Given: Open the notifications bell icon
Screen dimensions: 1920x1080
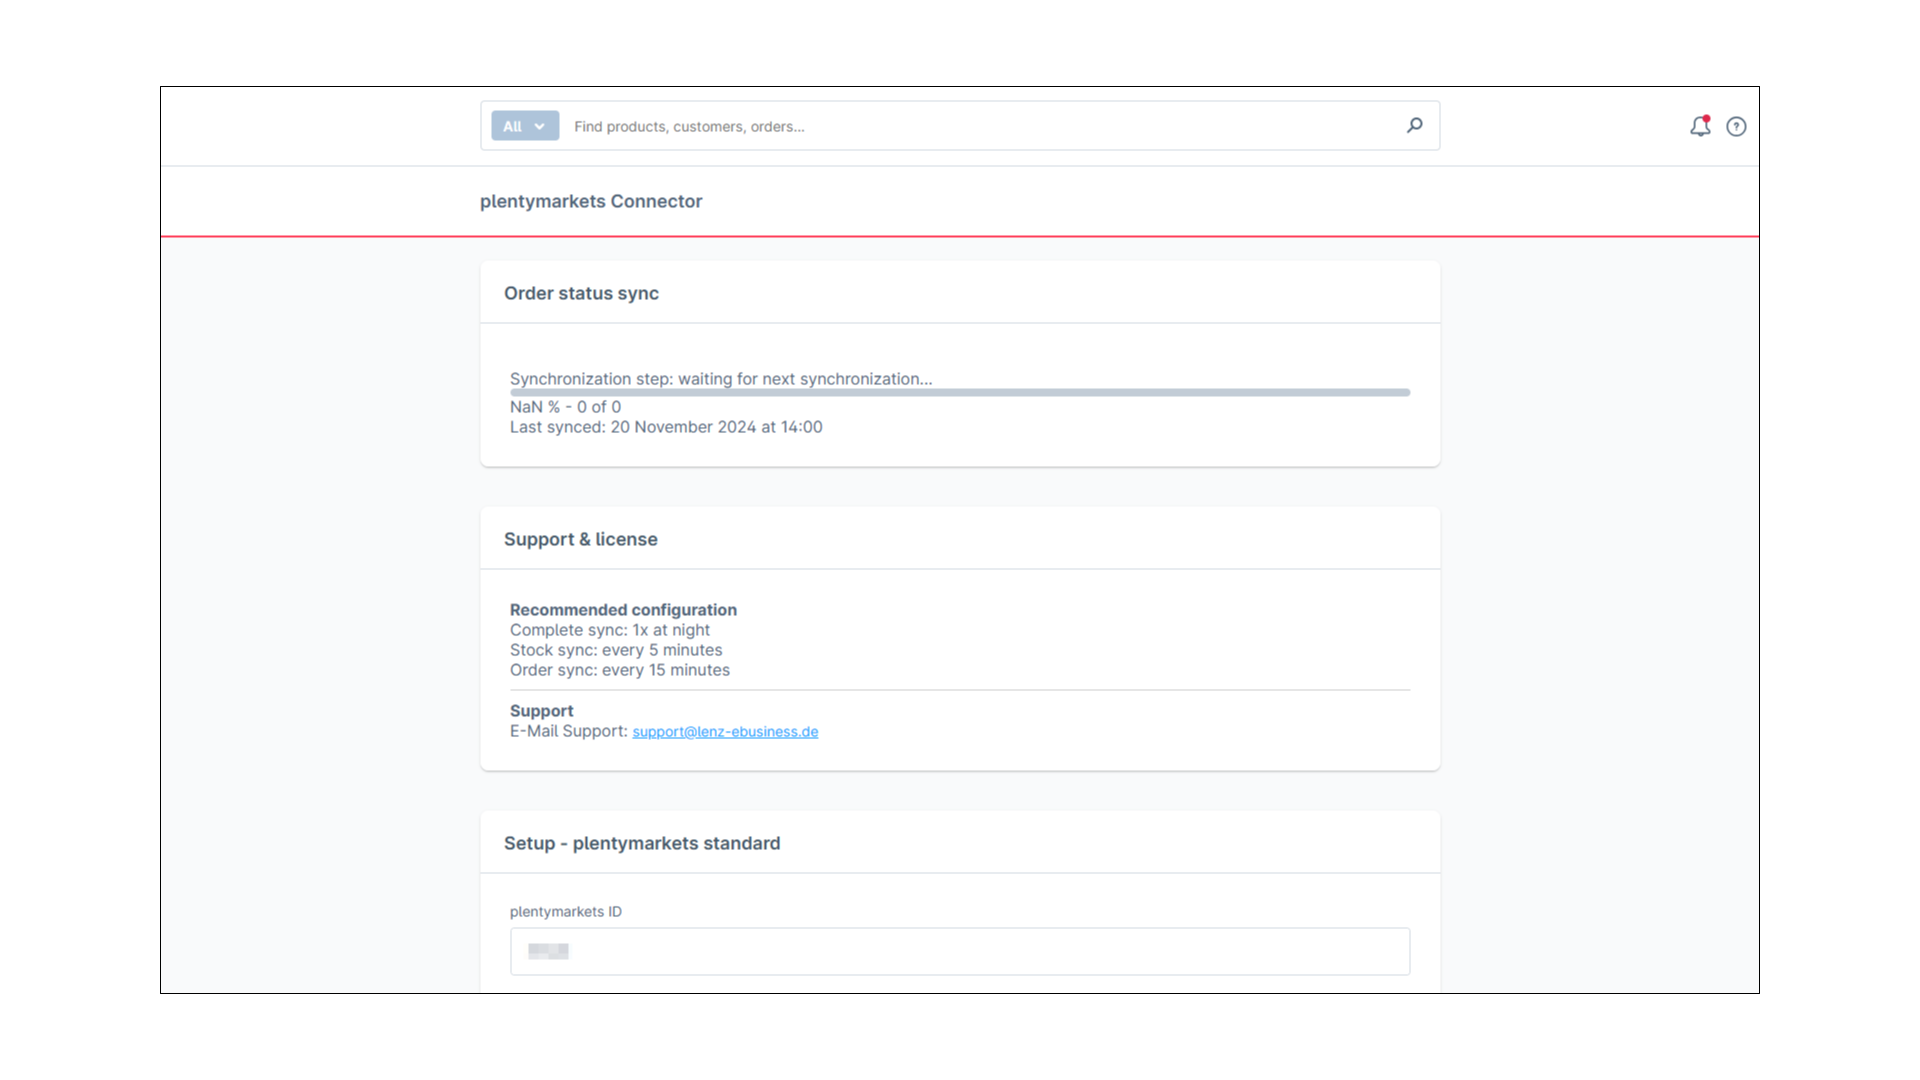Looking at the screenshot, I should 1700,126.
